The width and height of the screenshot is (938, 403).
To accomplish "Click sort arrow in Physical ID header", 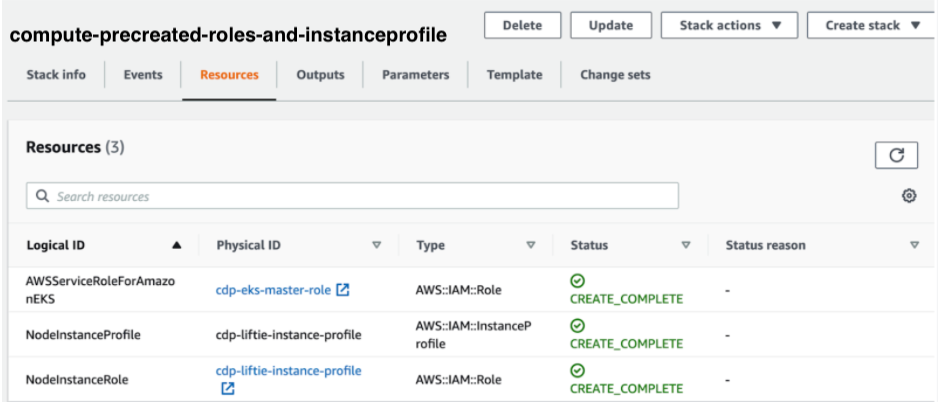I will 377,245.
